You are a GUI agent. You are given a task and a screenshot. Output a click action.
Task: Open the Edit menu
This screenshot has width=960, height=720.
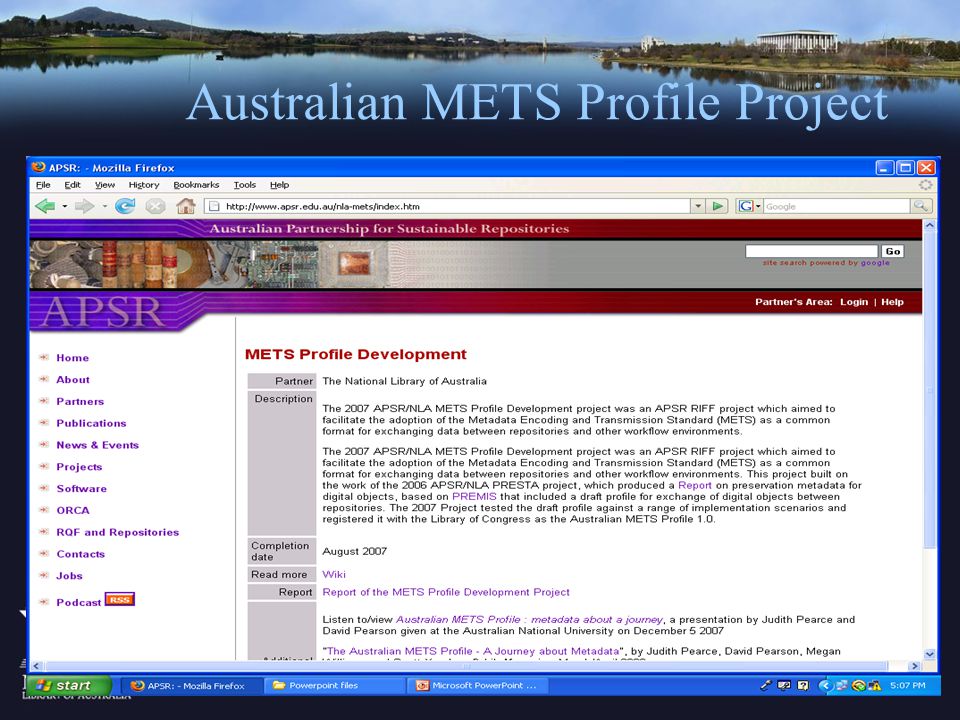pyautogui.click(x=72, y=185)
